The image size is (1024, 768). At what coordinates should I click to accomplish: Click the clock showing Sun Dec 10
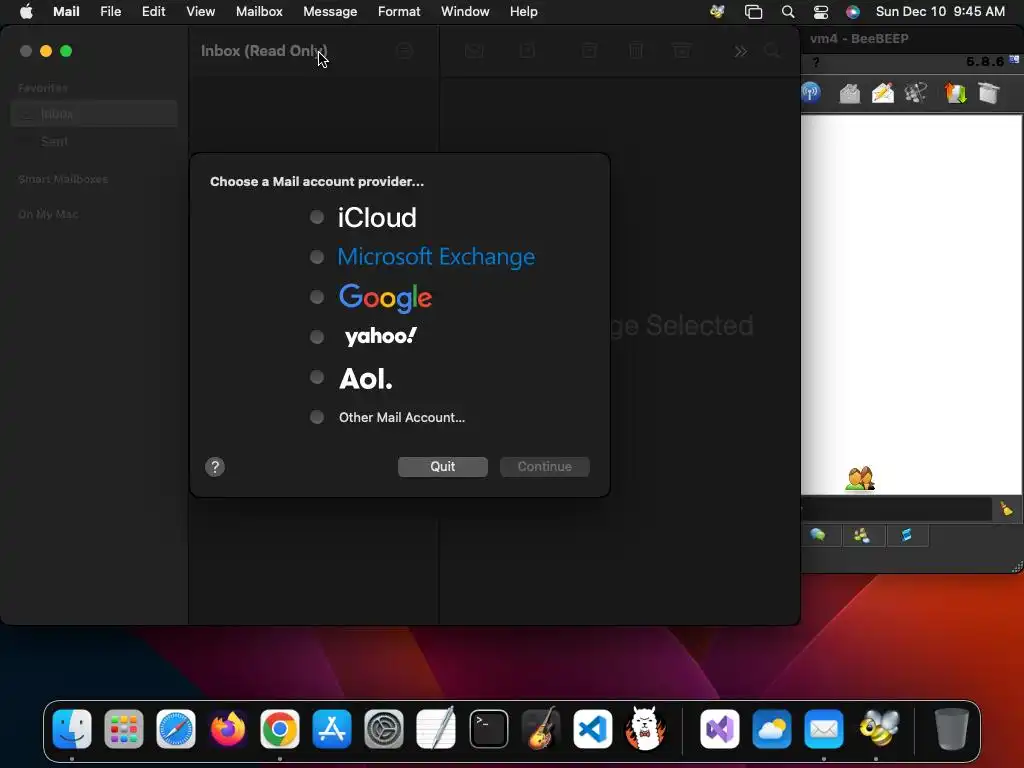point(940,11)
